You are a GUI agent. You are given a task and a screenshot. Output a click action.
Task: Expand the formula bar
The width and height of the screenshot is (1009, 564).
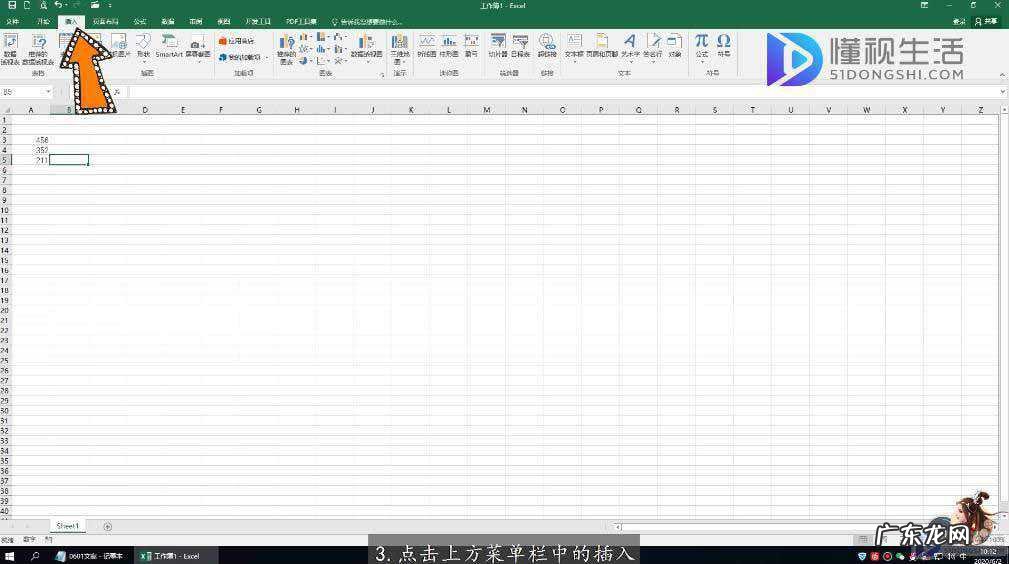[x=1003, y=92]
